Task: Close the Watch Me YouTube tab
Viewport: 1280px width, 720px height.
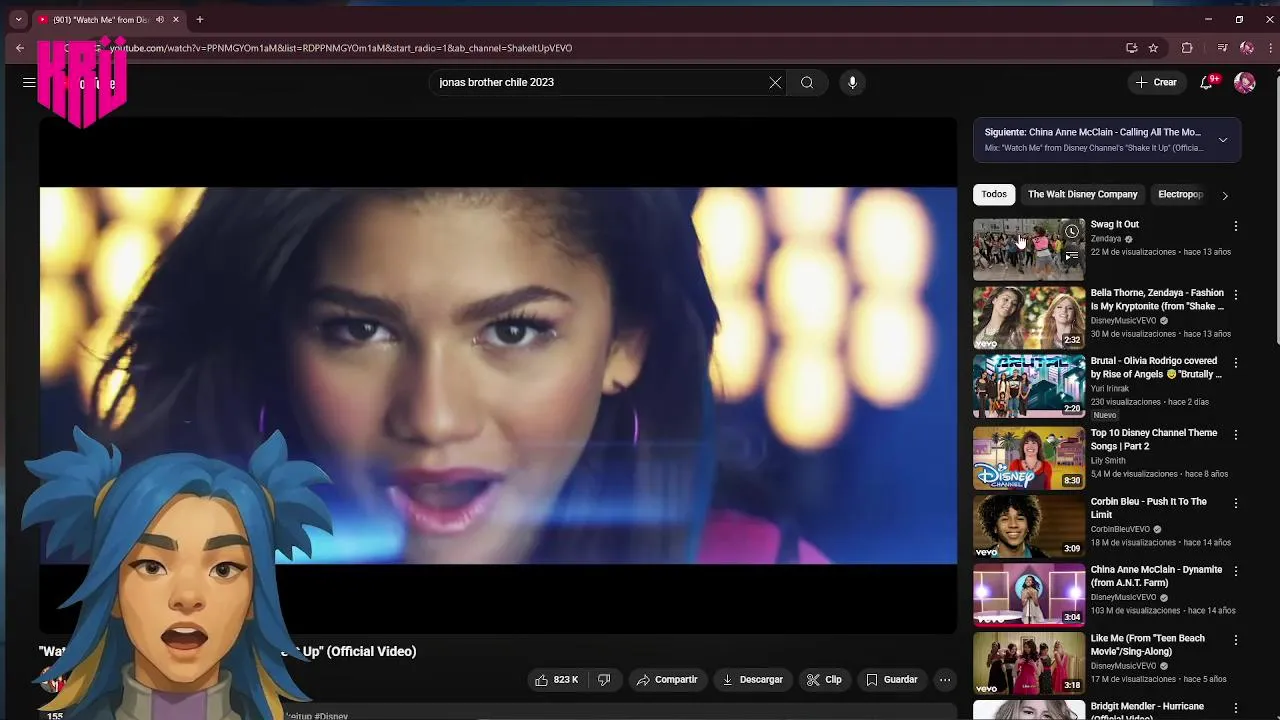Action: [x=176, y=19]
